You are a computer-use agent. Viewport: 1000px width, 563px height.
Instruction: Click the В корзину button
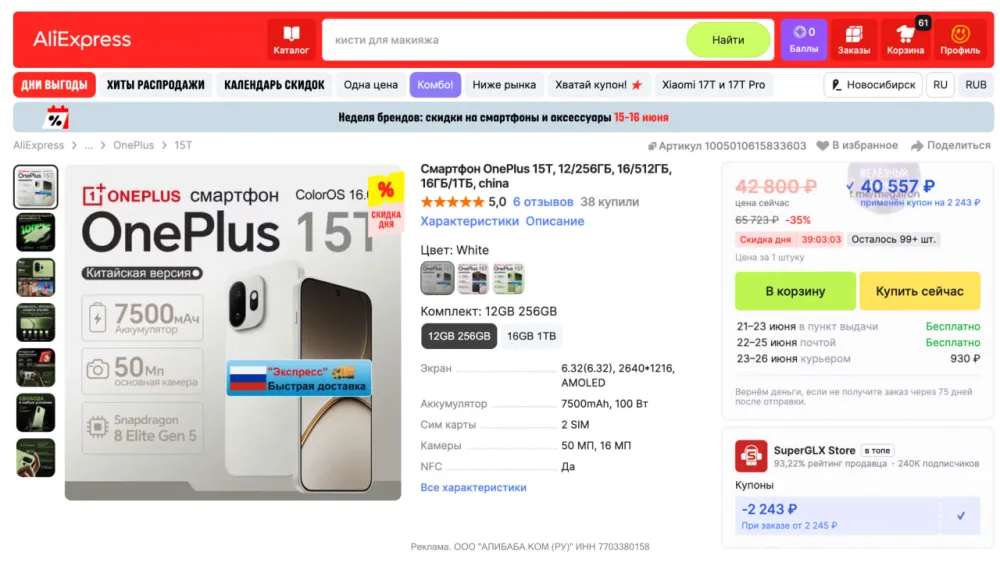tap(795, 291)
